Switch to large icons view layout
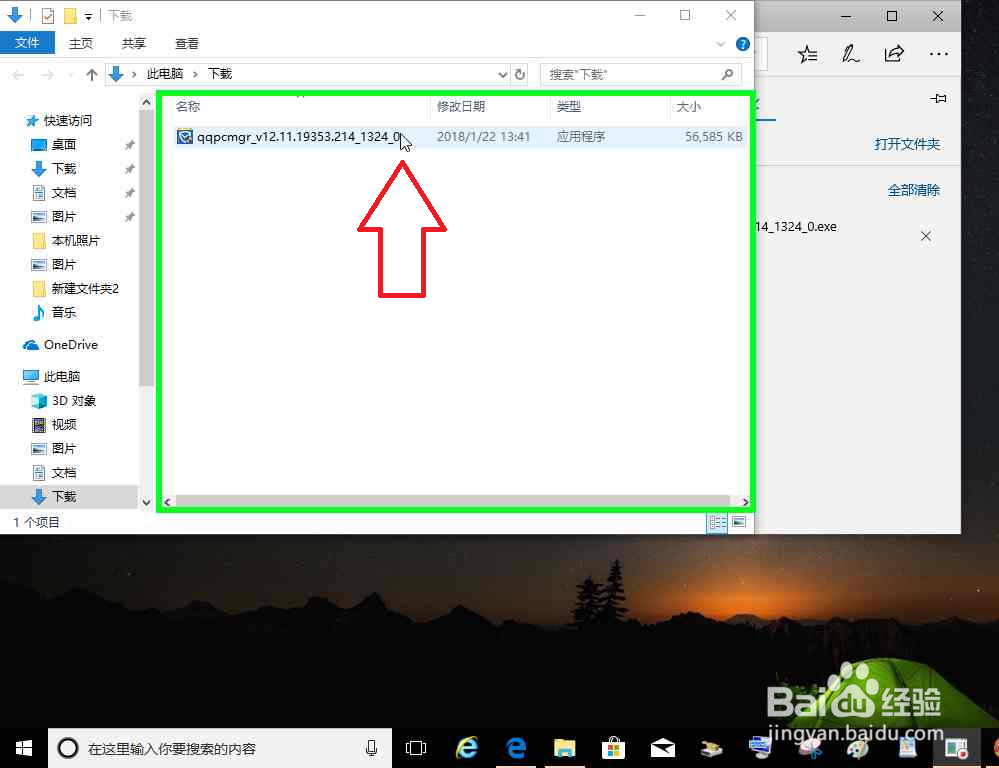Viewport: 999px width, 768px height. [739, 523]
